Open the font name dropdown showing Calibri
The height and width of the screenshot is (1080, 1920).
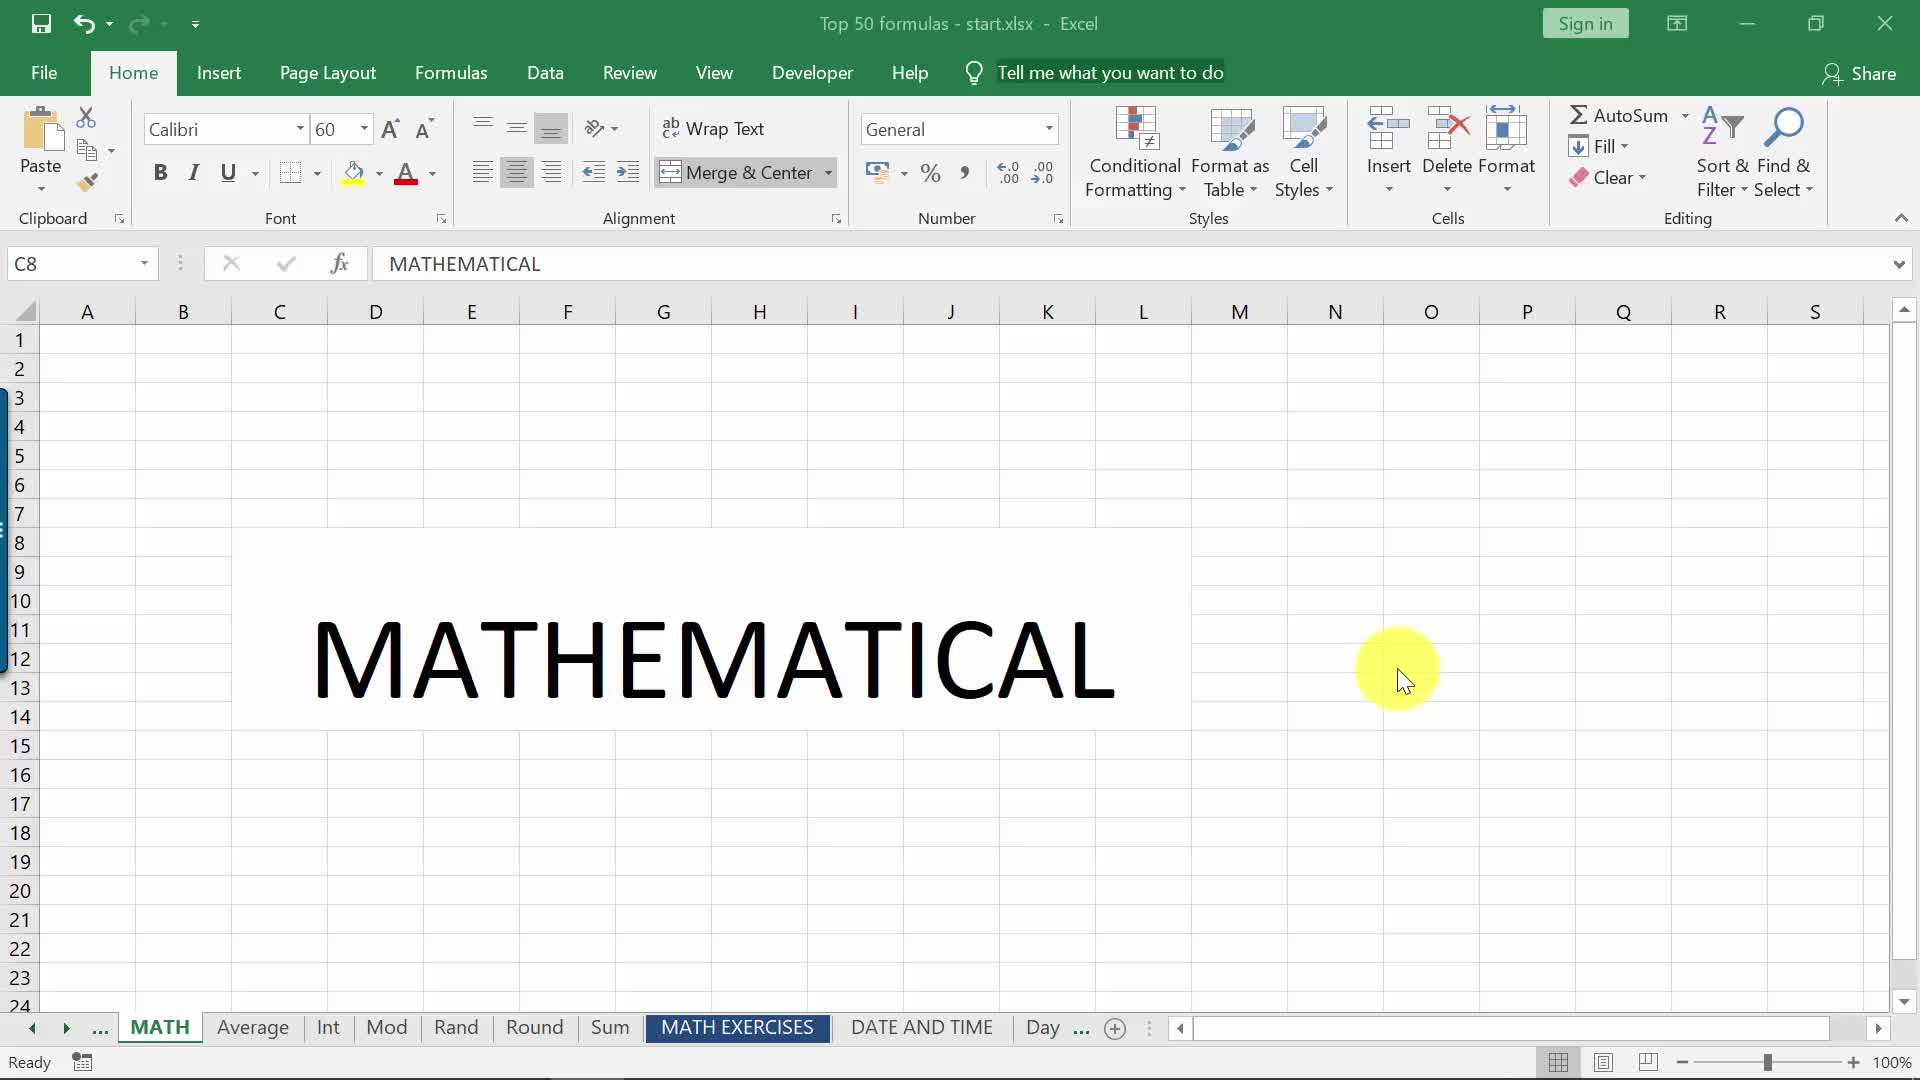(x=299, y=129)
